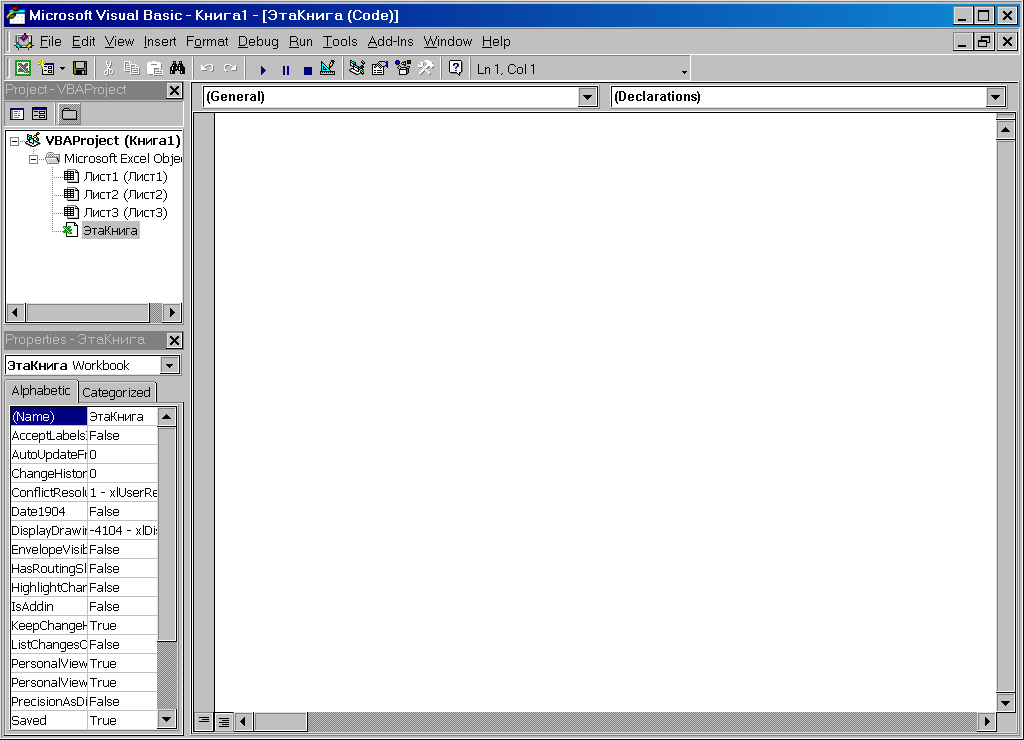The height and width of the screenshot is (740, 1024).
Task: Open Properties Window toolbar icon
Action: (x=379, y=68)
